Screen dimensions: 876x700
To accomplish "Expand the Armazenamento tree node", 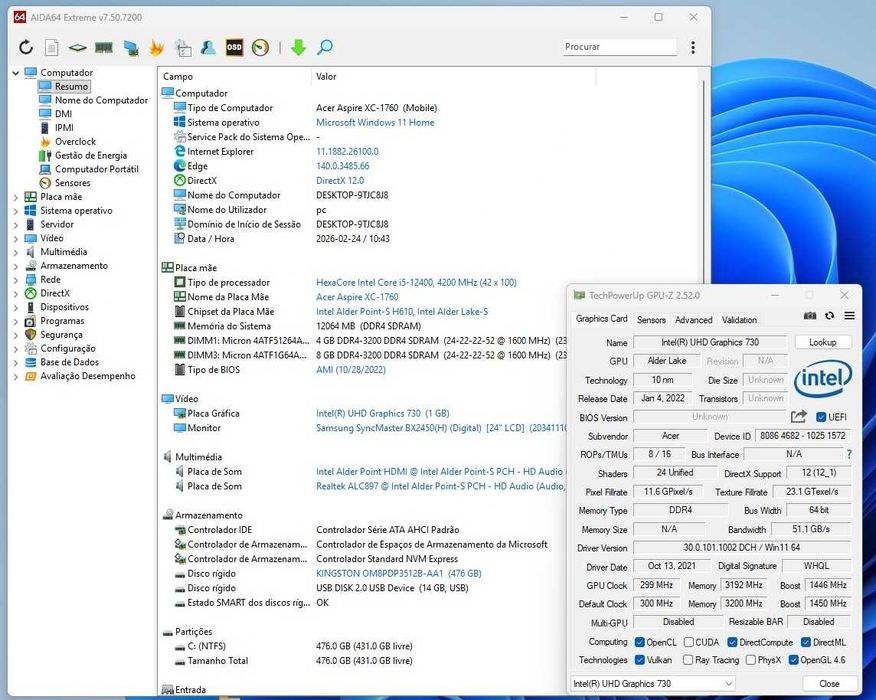I will pos(16,266).
